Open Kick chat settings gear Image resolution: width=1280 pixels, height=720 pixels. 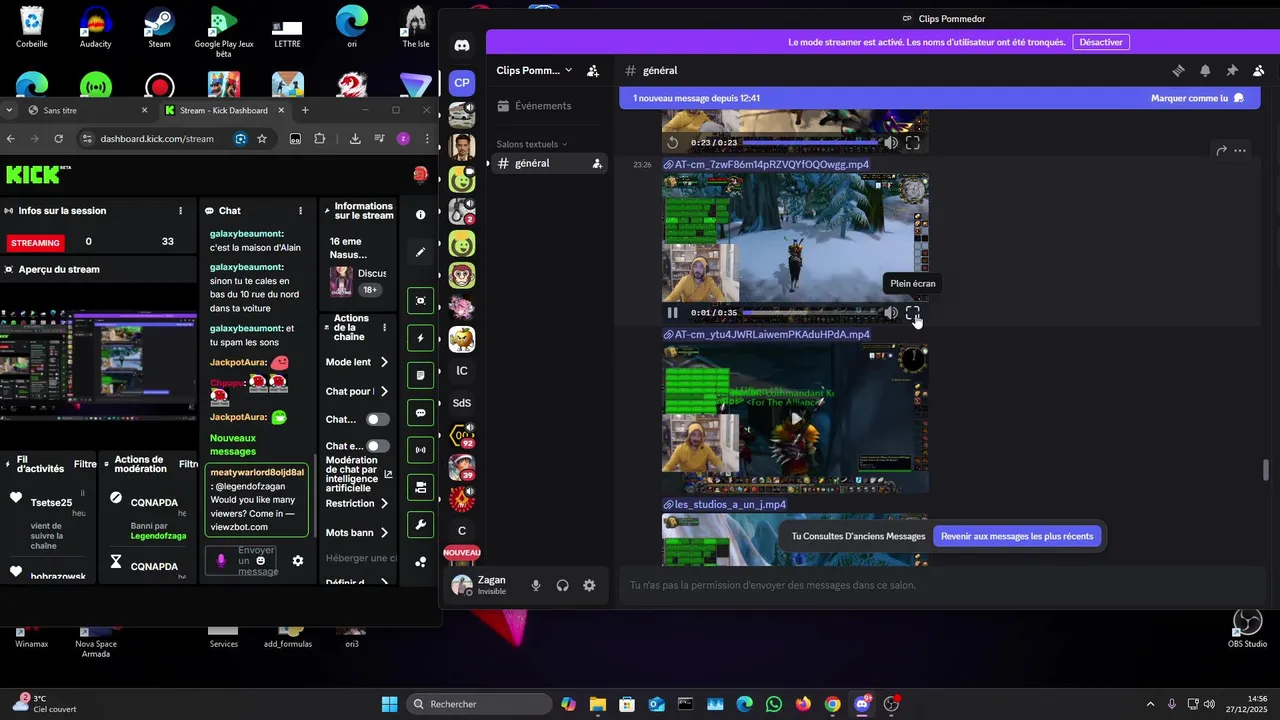[x=297, y=561]
